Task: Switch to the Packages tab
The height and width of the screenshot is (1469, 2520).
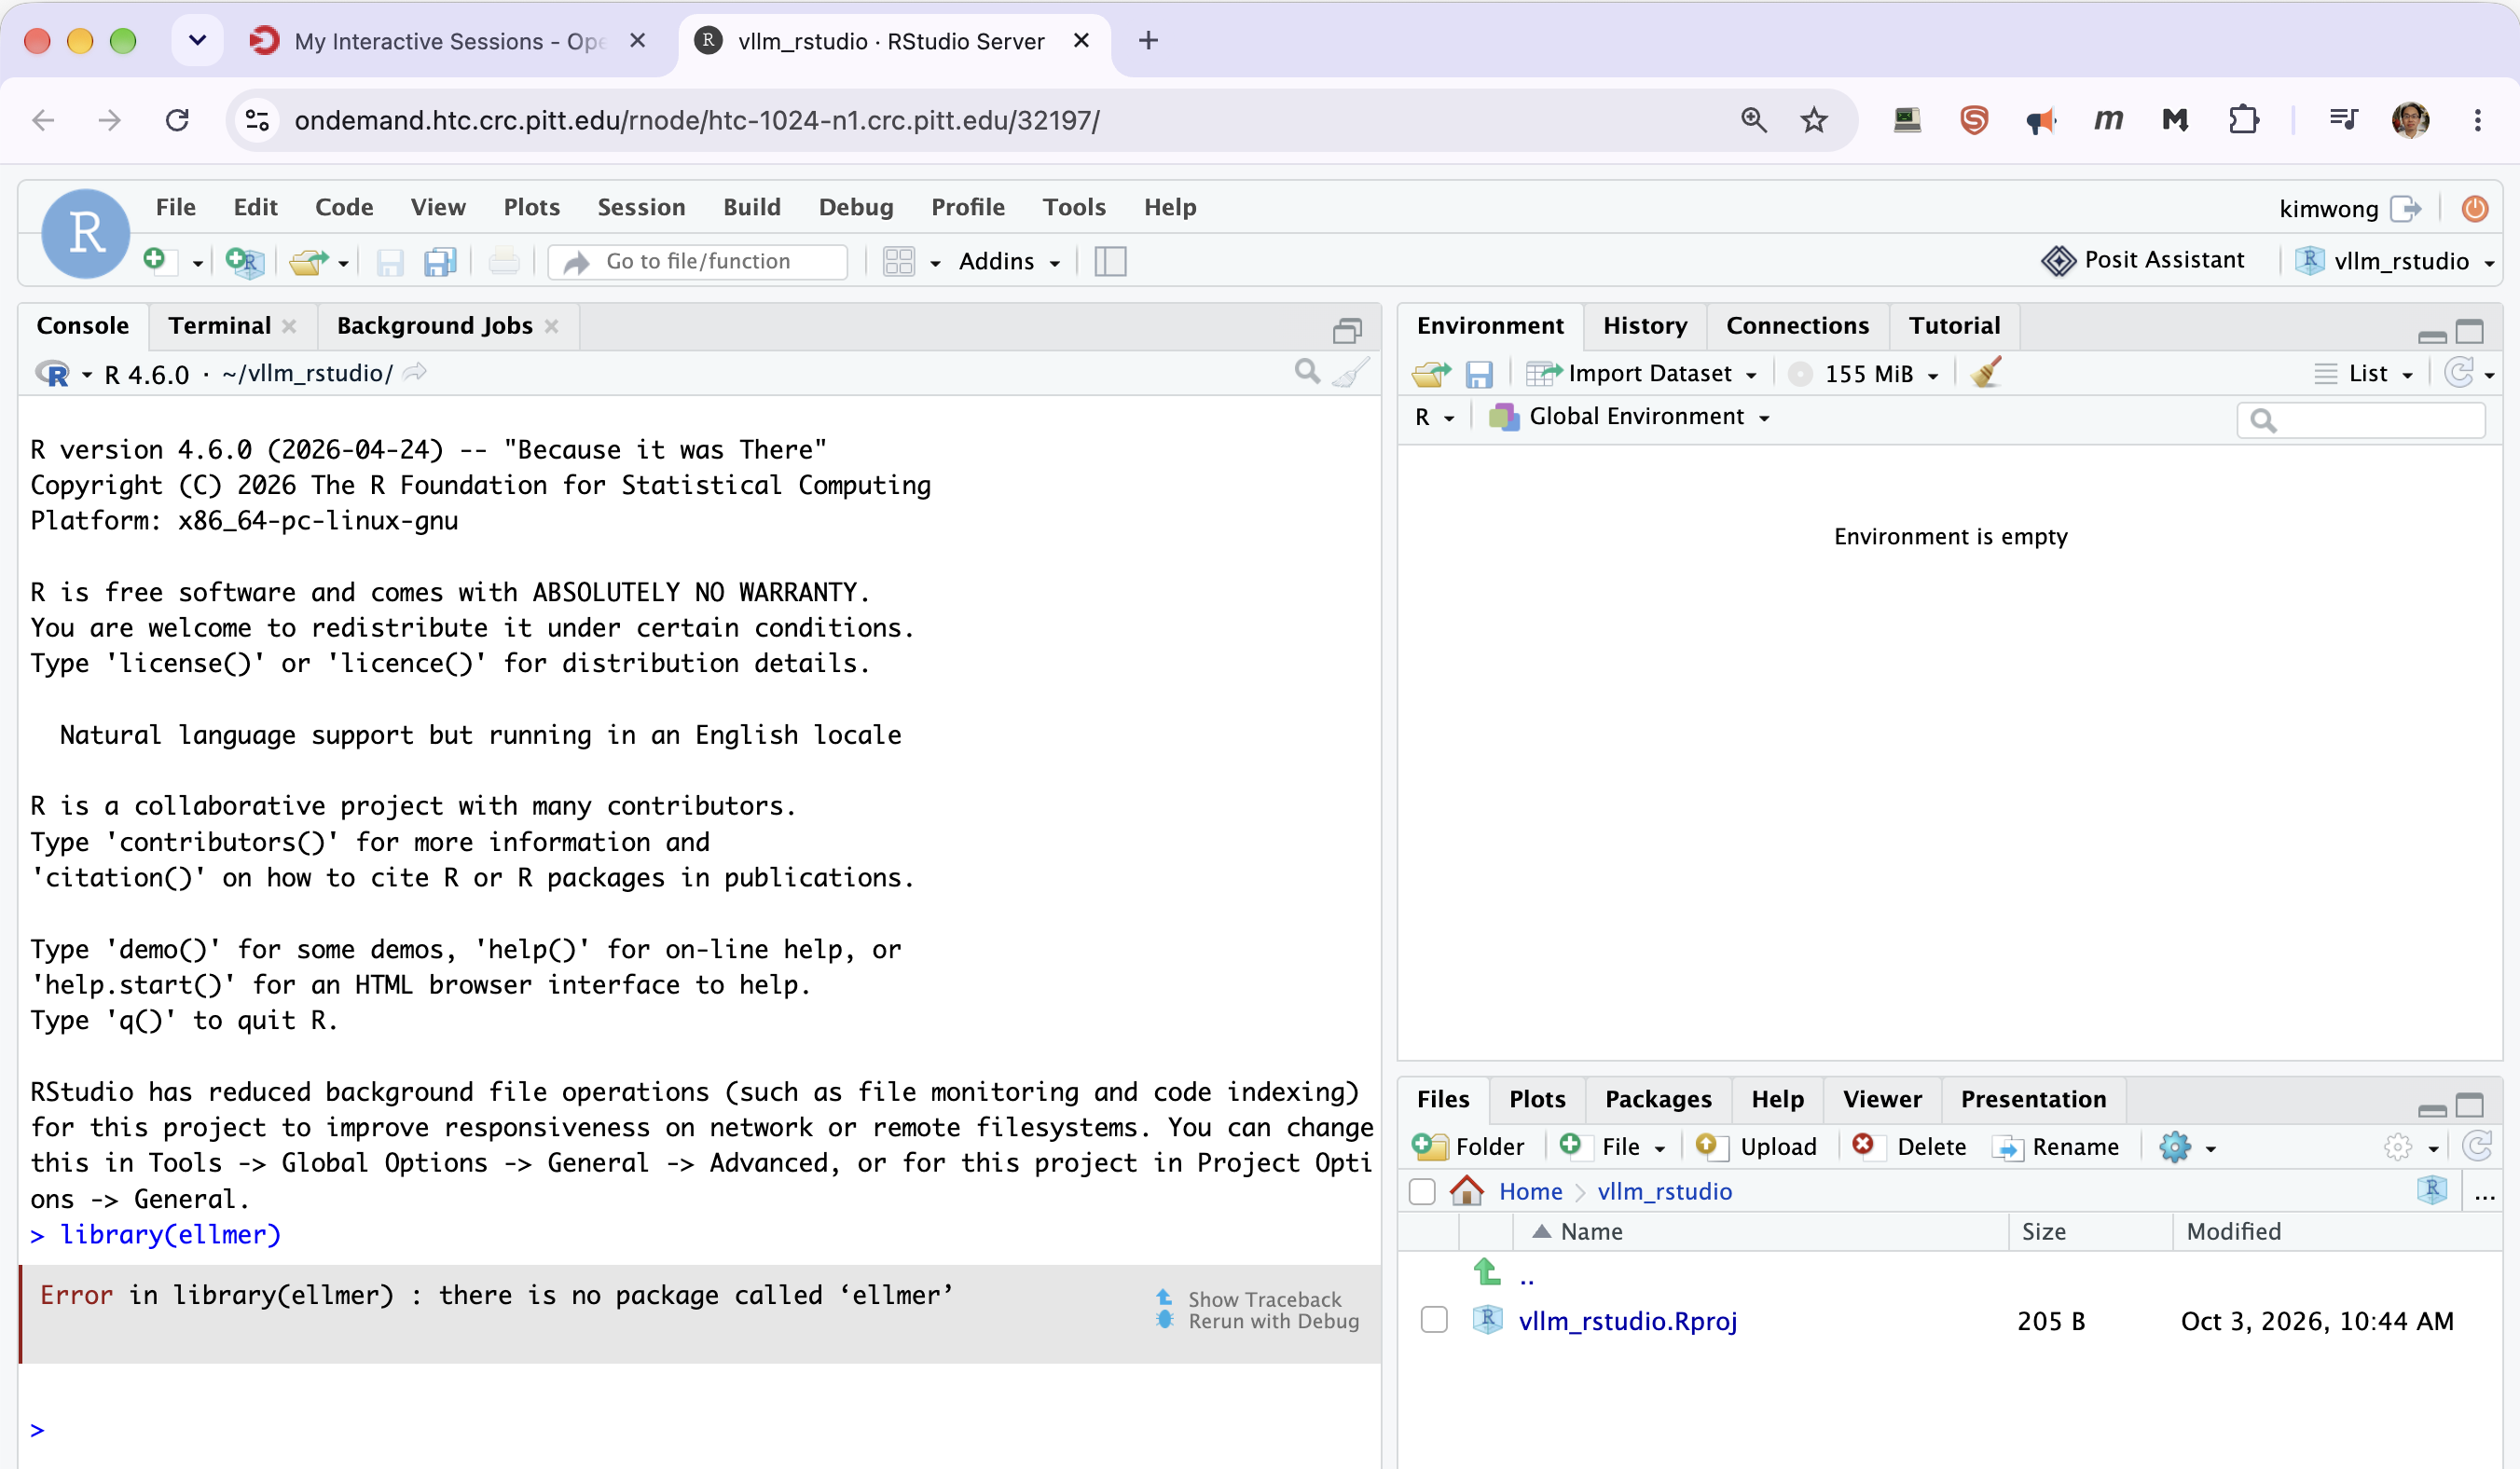Action: point(1658,1099)
